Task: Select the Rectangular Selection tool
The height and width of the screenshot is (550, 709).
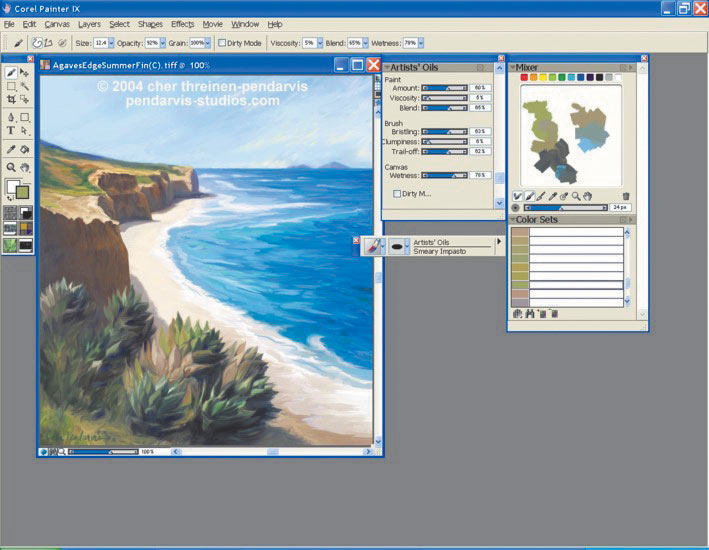Action: coord(11,86)
